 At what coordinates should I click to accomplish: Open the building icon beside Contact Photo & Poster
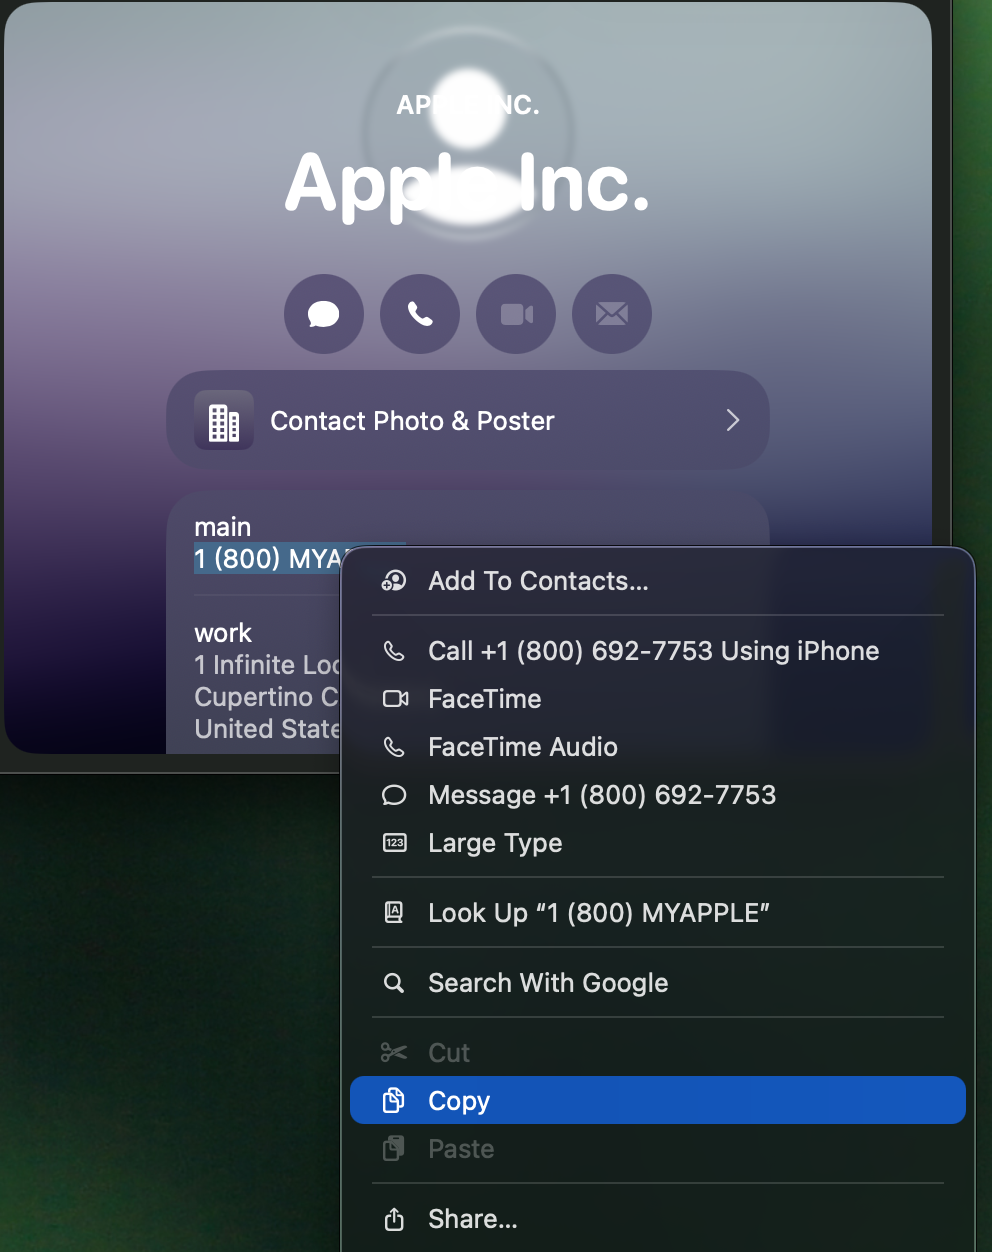224,421
